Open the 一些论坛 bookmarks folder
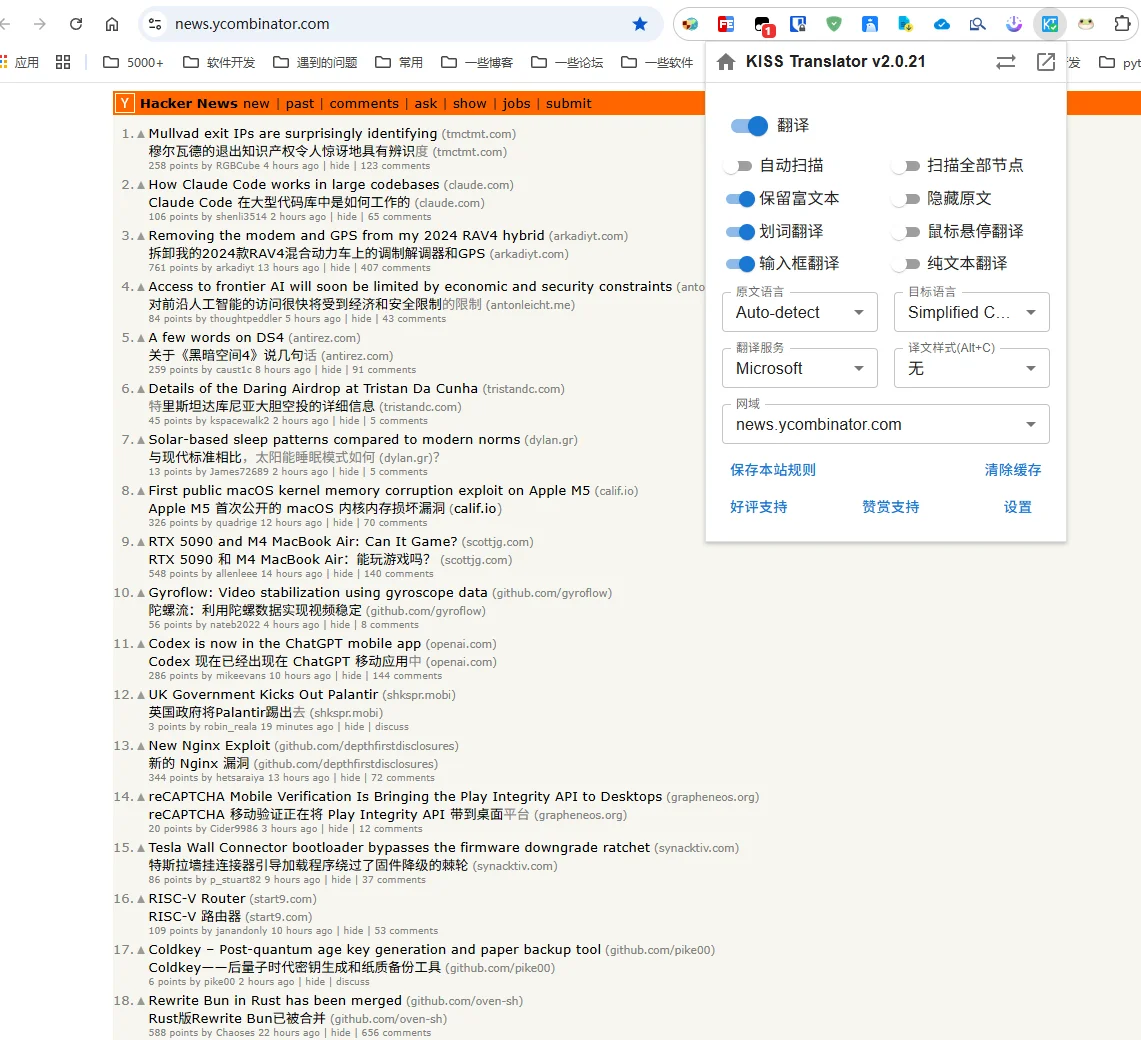This screenshot has width=1141, height=1040. click(568, 63)
